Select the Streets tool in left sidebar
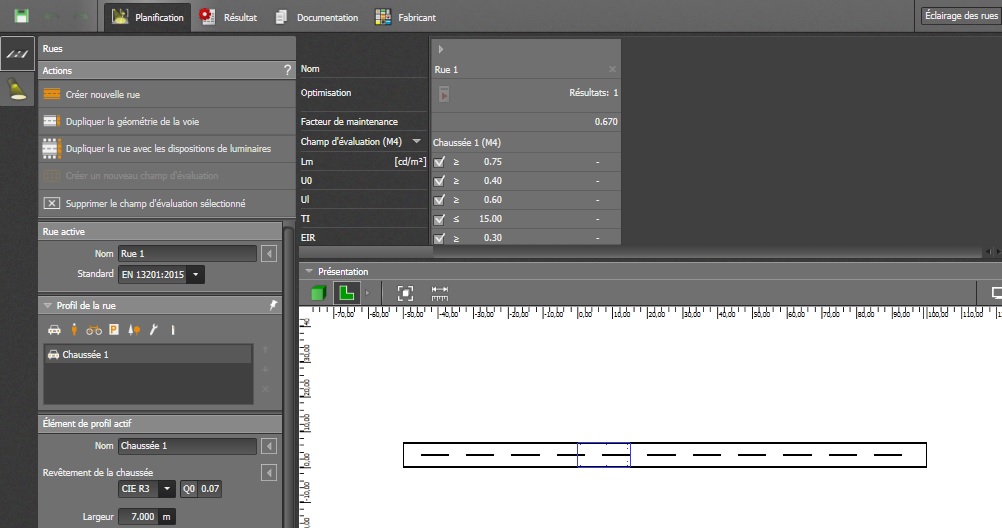Image resolution: width=1002 pixels, height=528 pixels. [17, 54]
